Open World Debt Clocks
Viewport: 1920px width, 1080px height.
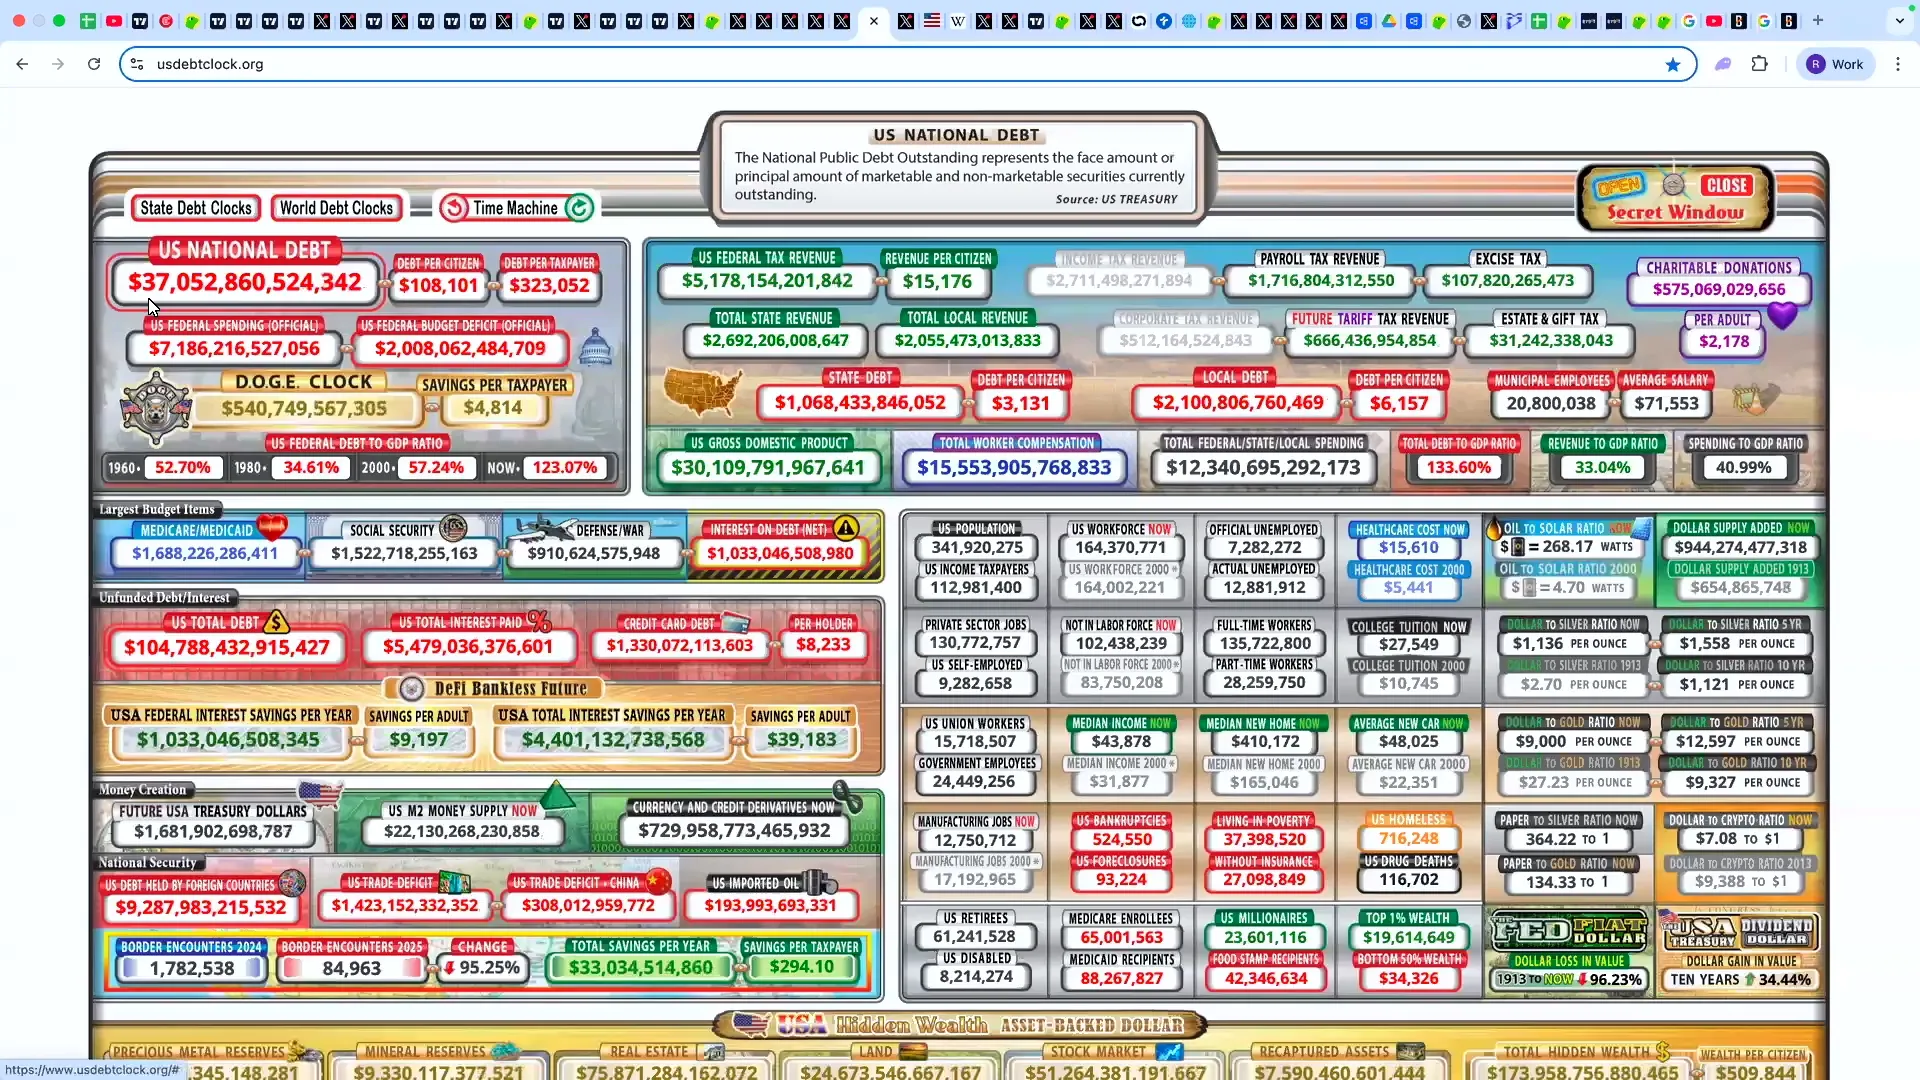(336, 208)
